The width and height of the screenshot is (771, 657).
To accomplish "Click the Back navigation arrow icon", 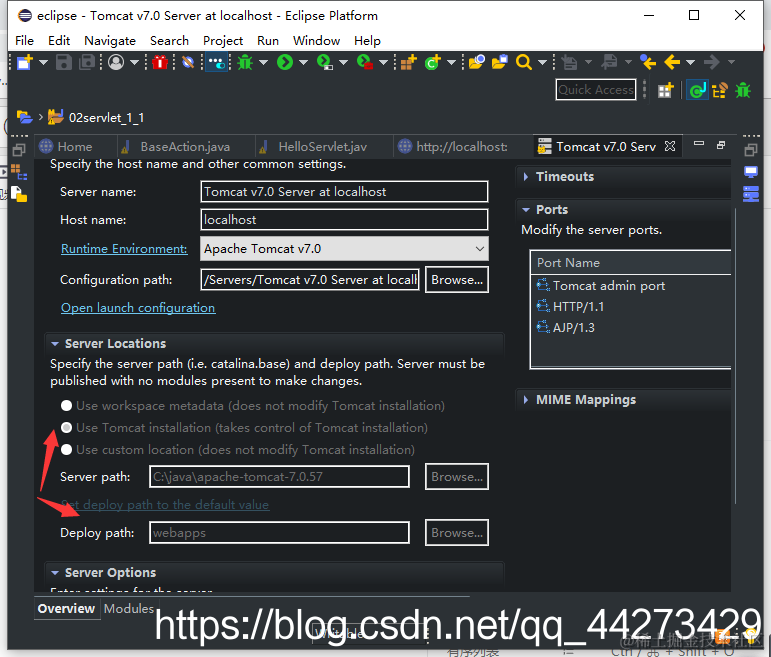I will tap(672, 62).
